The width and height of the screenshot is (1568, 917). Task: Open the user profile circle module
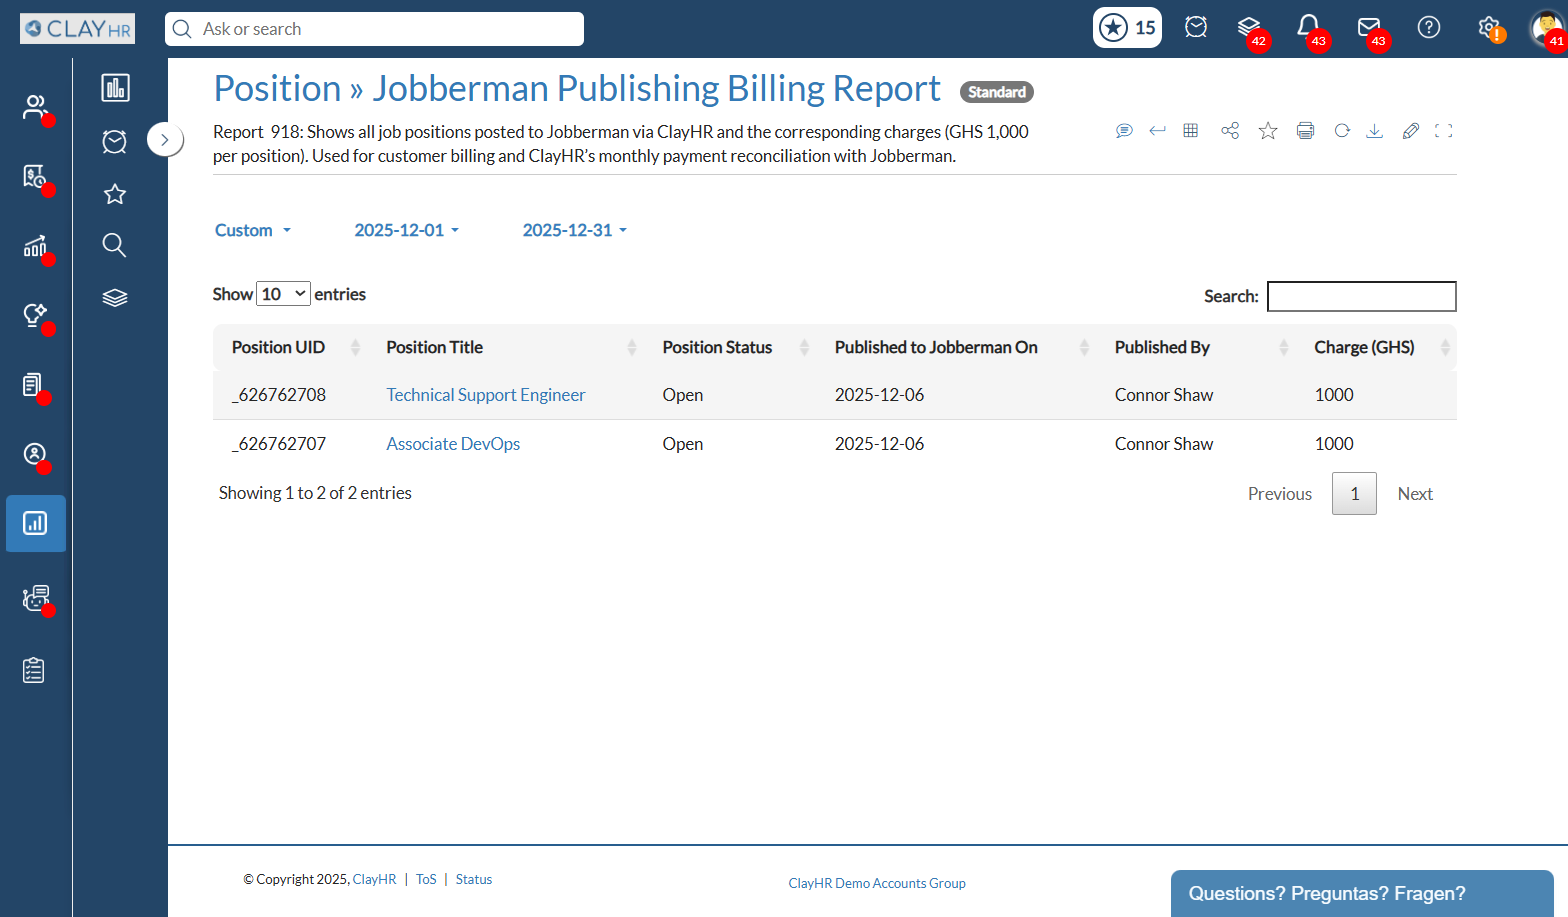(x=35, y=454)
